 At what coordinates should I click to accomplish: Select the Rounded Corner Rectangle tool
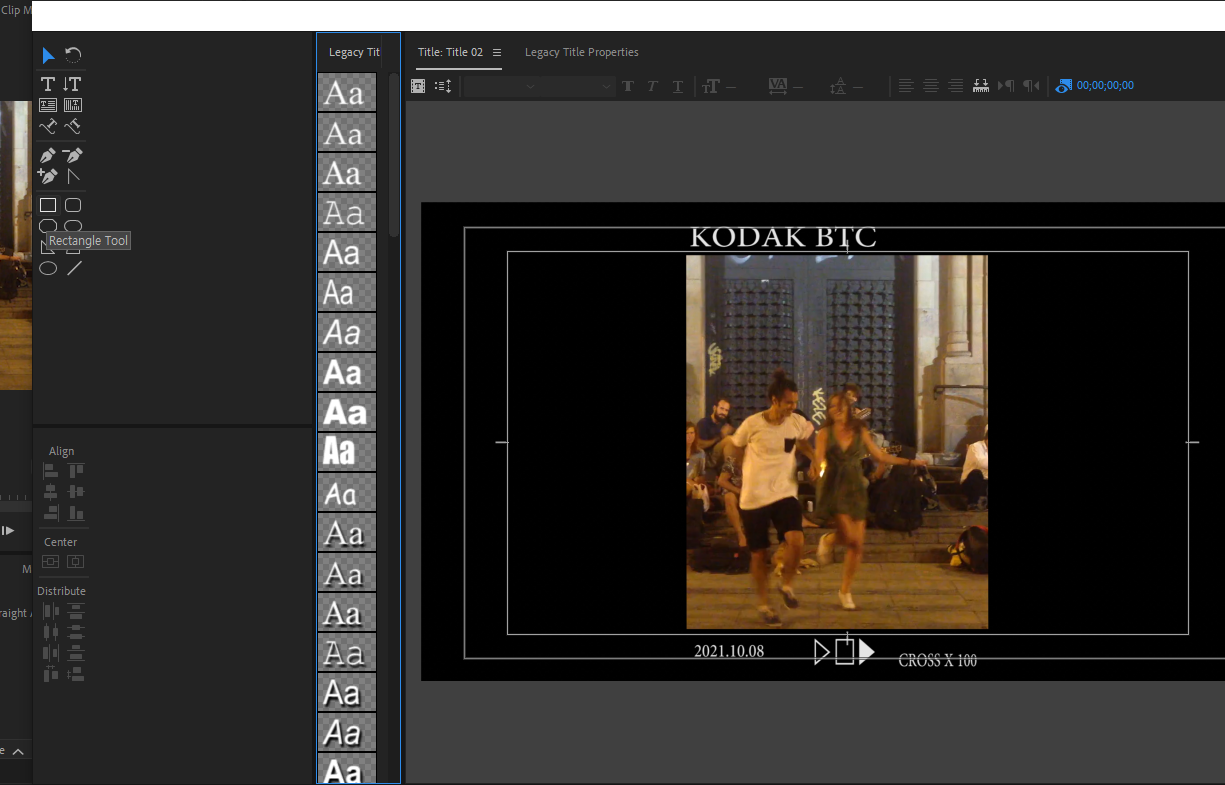73,205
